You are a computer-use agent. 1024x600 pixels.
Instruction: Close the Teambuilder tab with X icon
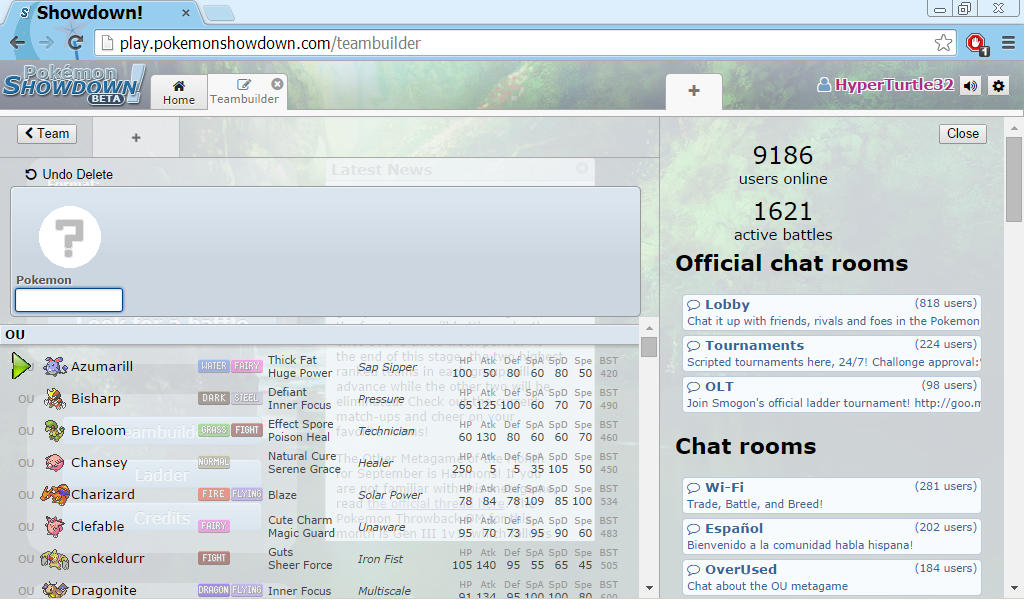pyautogui.click(x=278, y=84)
